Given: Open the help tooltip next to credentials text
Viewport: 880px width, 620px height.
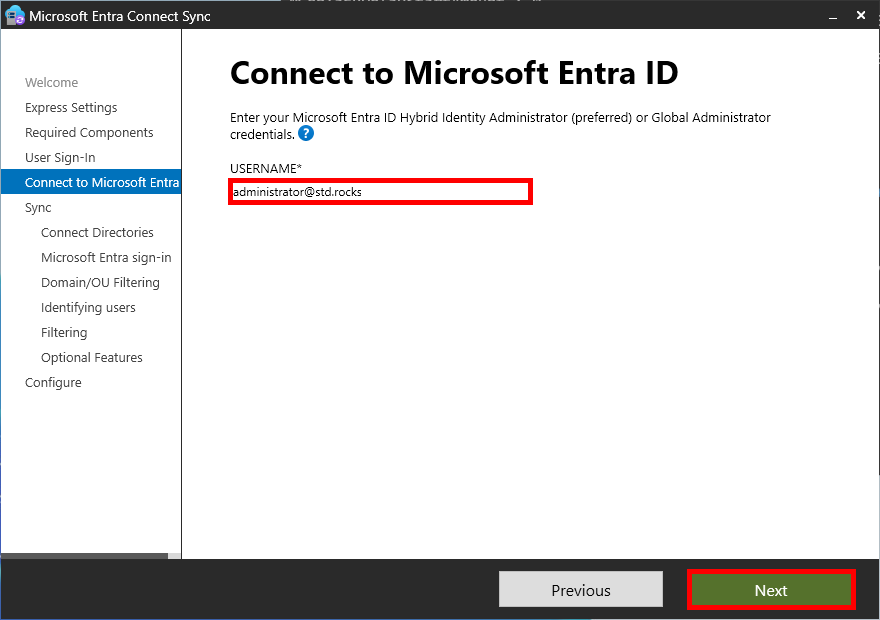Looking at the screenshot, I should [306, 133].
